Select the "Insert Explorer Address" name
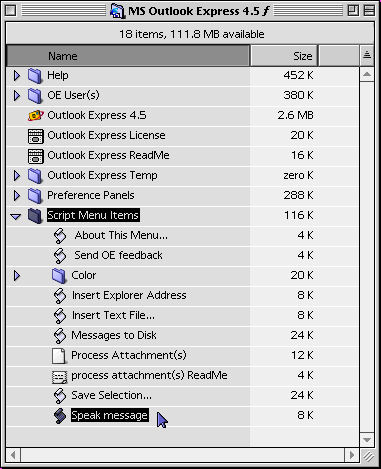The height and width of the screenshot is (469, 381). [x=129, y=295]
